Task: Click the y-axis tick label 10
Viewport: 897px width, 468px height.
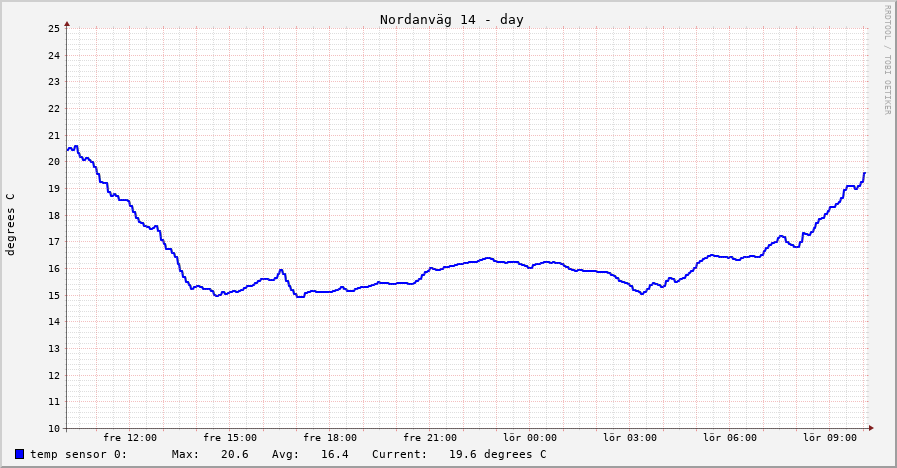Action: point(54,429)
